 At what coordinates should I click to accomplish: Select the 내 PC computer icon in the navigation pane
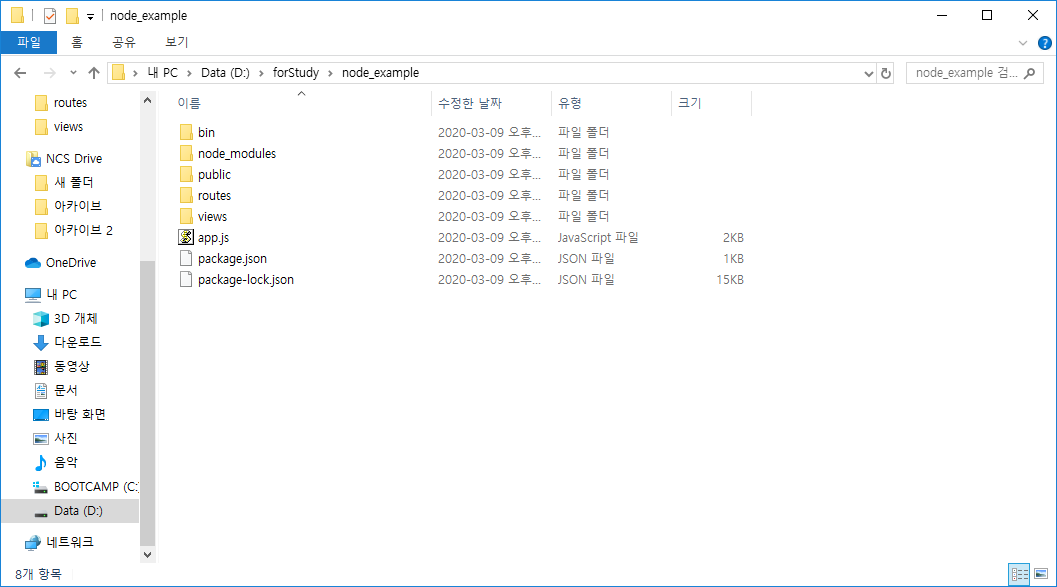[x=32, y=295]
